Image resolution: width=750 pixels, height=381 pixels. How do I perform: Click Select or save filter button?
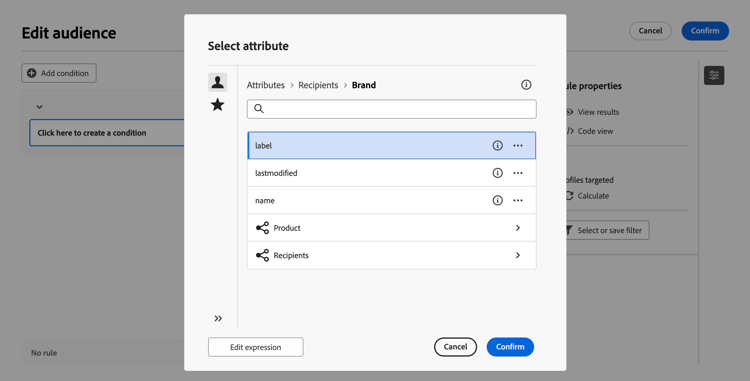[607, 230]
